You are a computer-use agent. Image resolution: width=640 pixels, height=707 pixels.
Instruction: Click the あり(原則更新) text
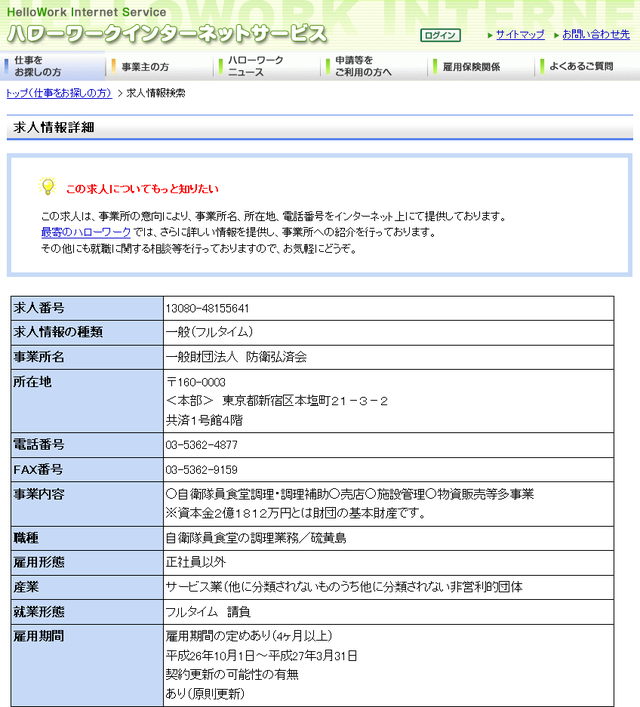click(205, 693)
